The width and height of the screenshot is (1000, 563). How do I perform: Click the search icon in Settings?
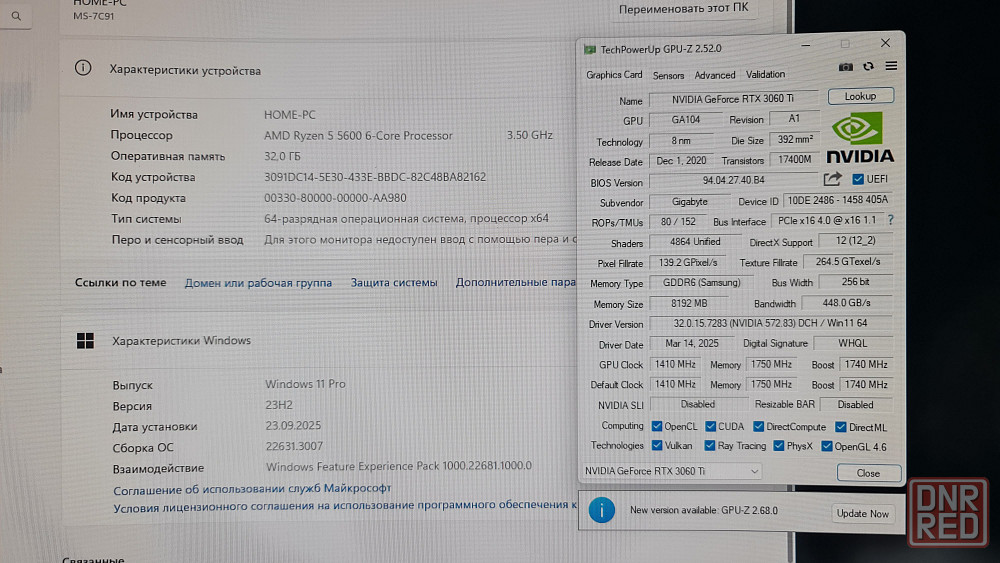click(17, 17)
